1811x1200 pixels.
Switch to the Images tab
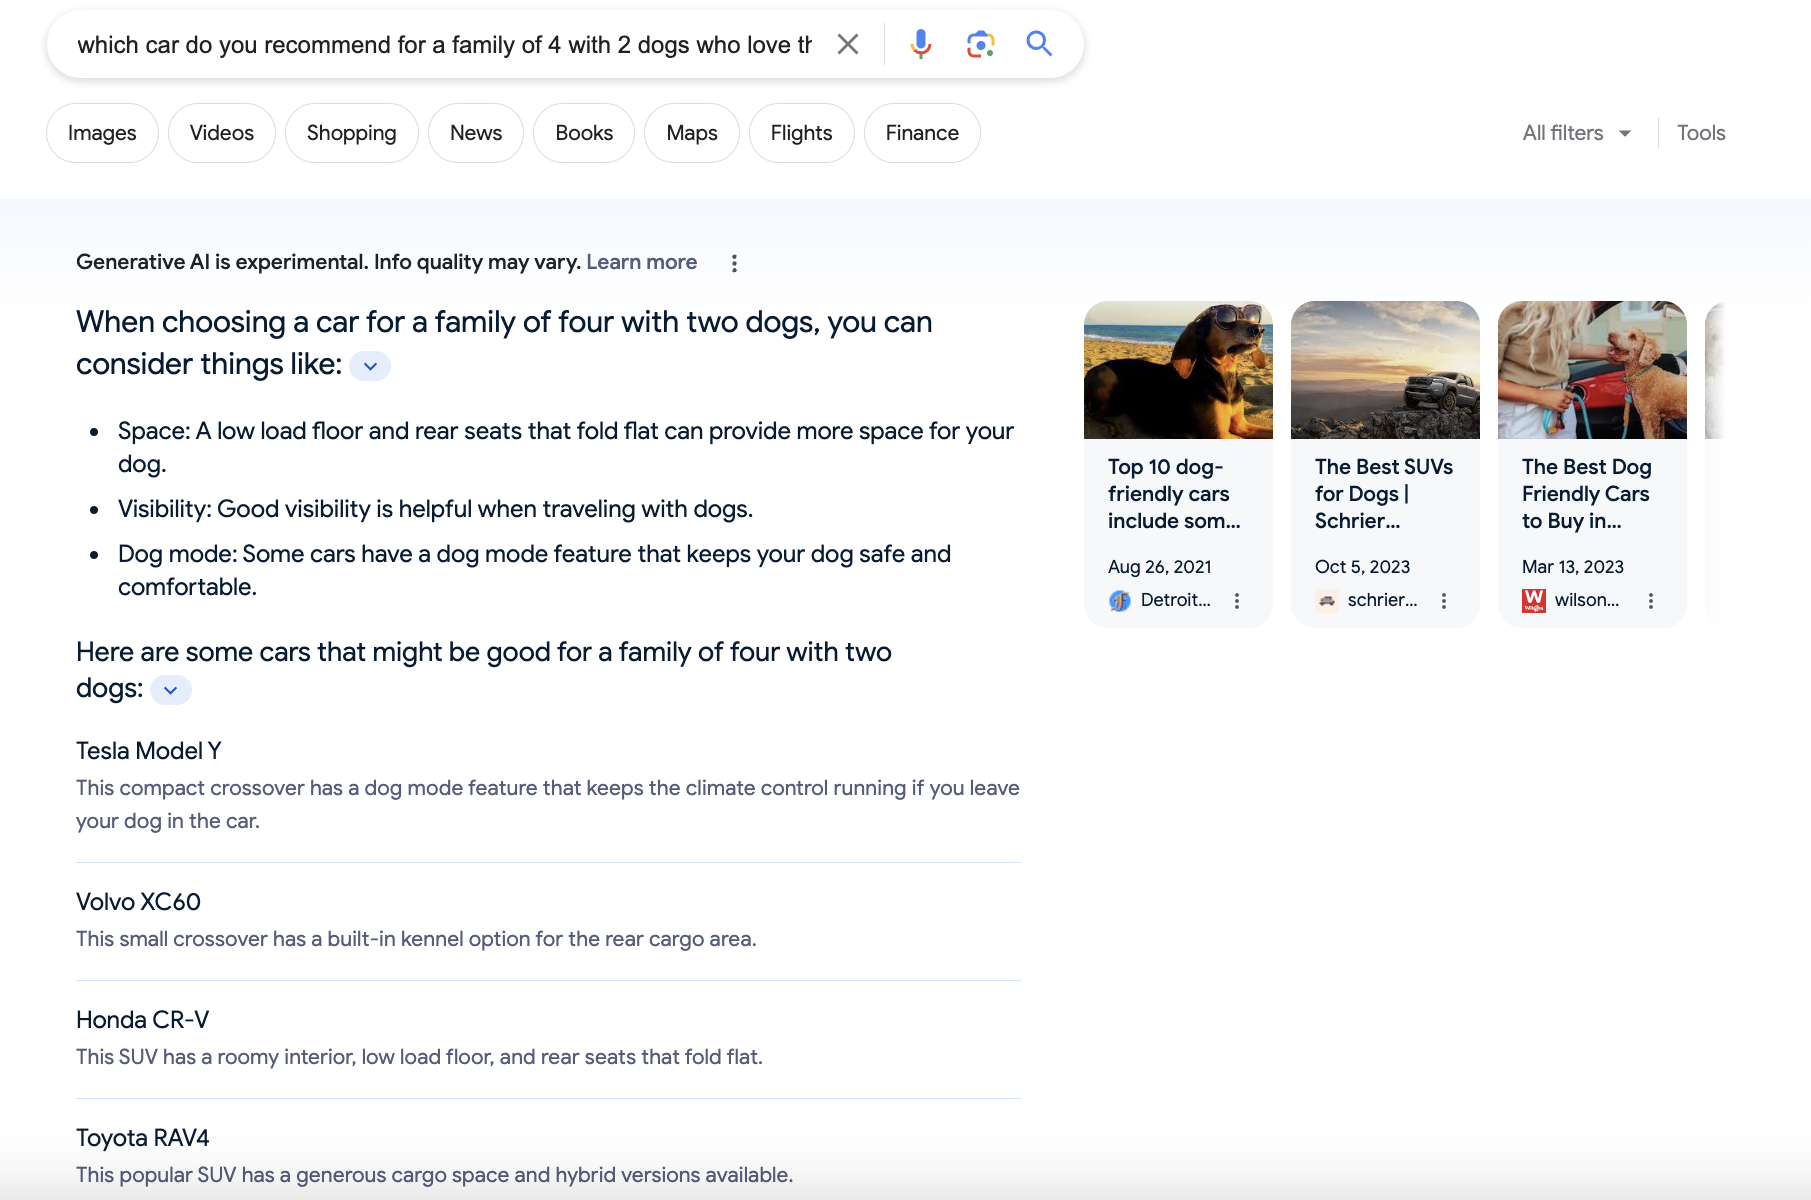(x=102, y=133)
